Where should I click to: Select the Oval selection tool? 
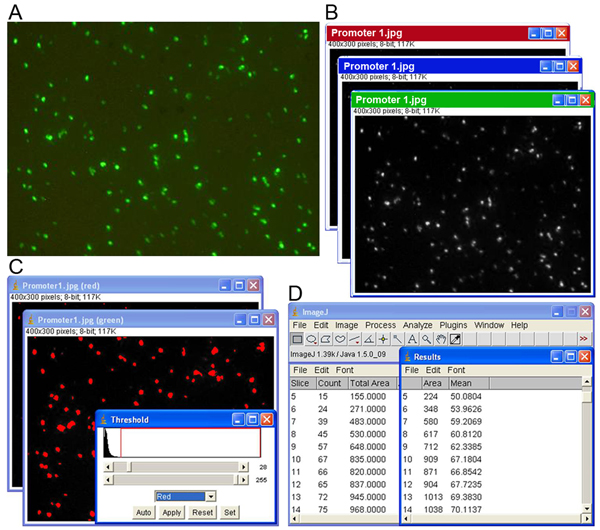311,340
